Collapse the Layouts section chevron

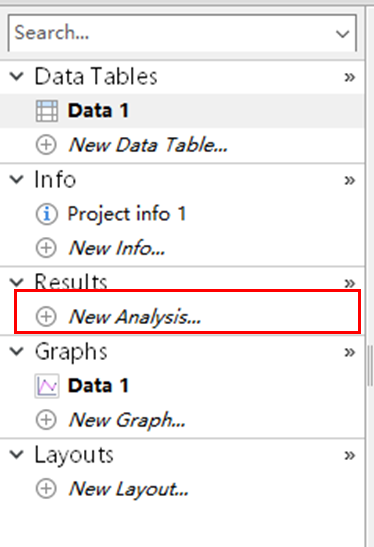coord(16,455)
